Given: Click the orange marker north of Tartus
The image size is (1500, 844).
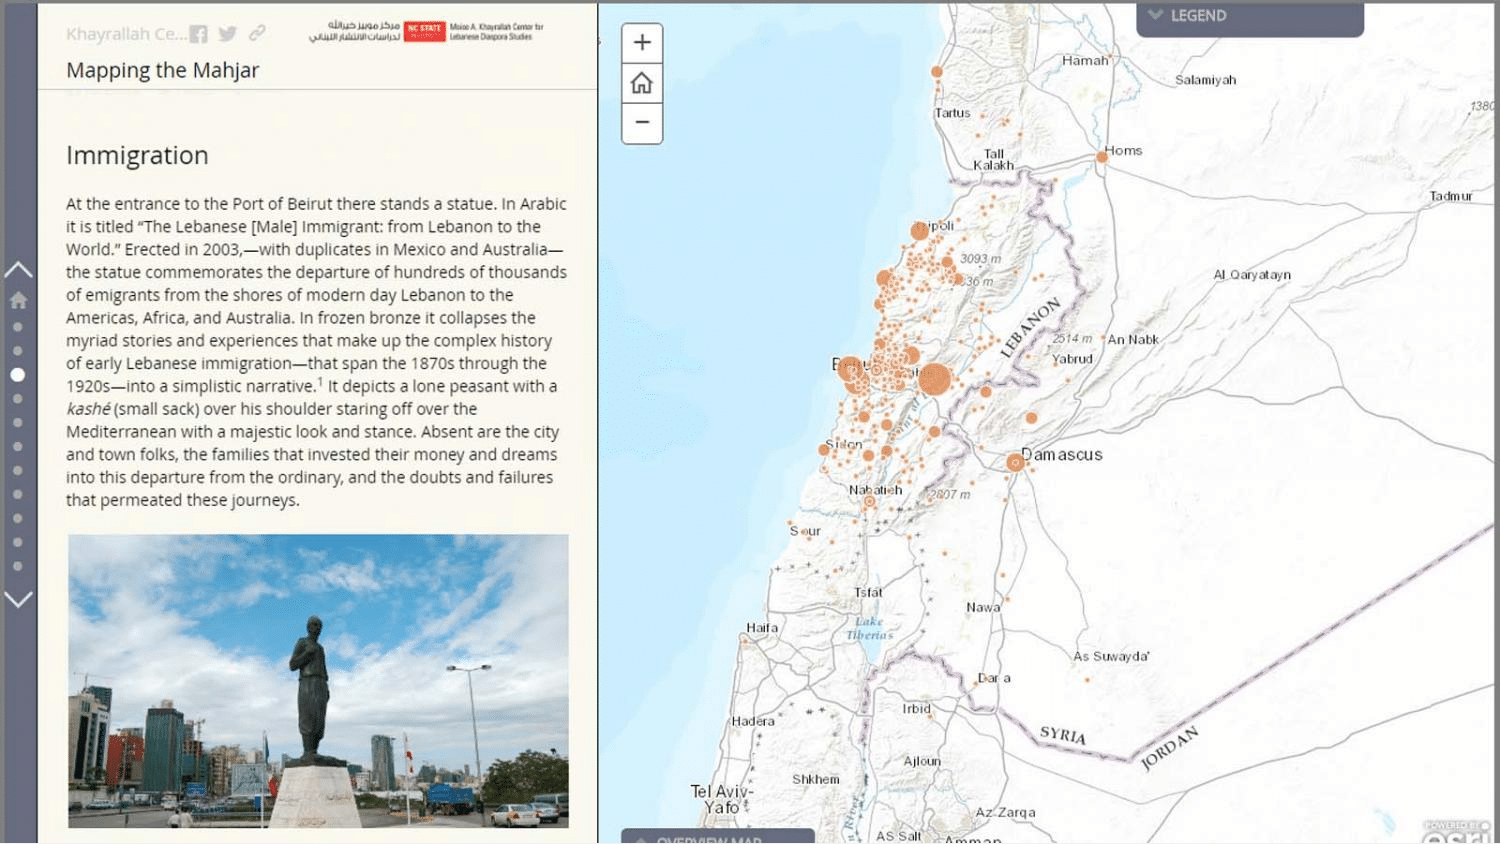Looking at the screenshot, I should coord(937,72).
